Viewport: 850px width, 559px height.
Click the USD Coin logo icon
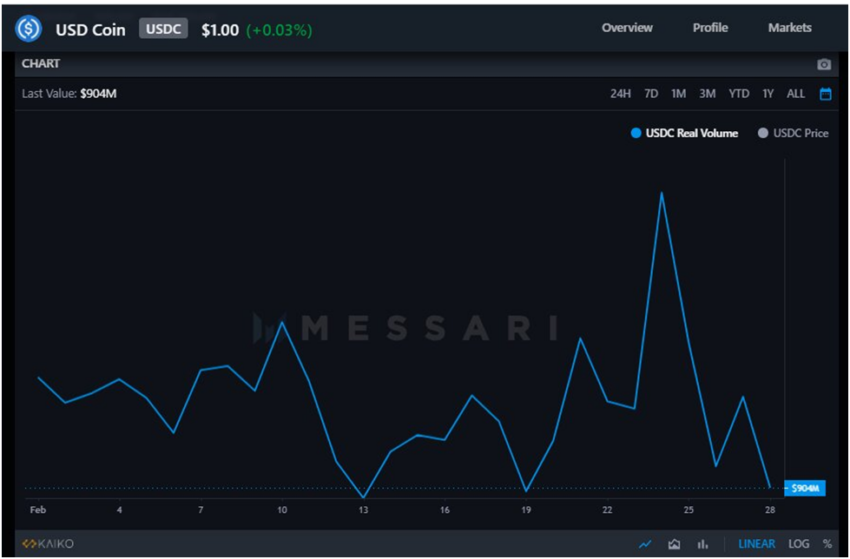[29, 29]
